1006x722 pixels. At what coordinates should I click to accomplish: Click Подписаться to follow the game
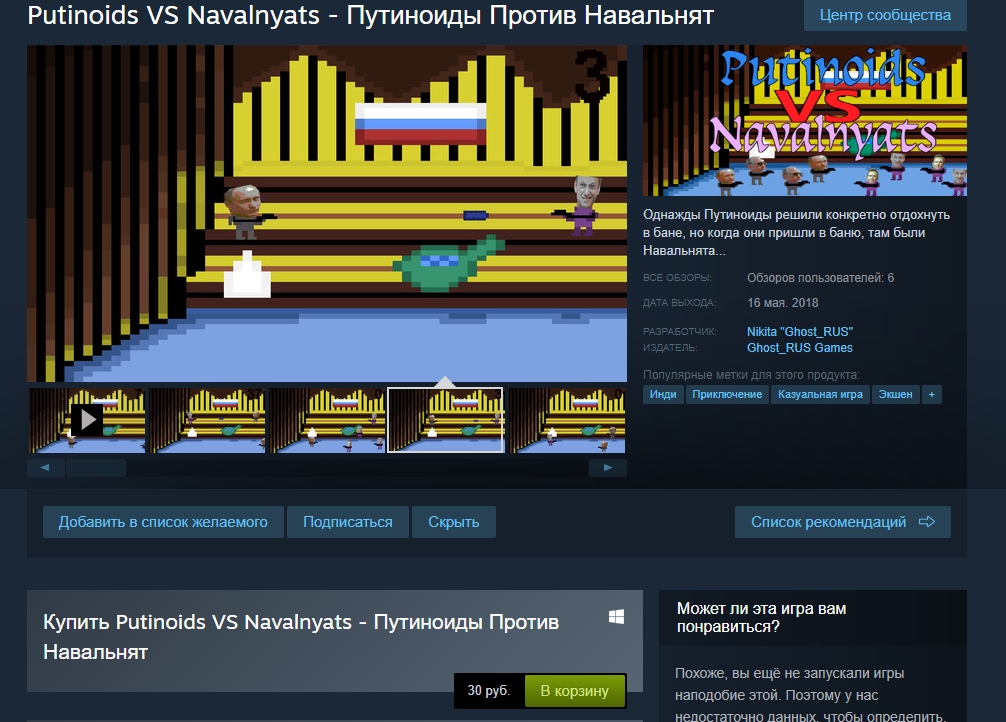[x=347, y=522]
